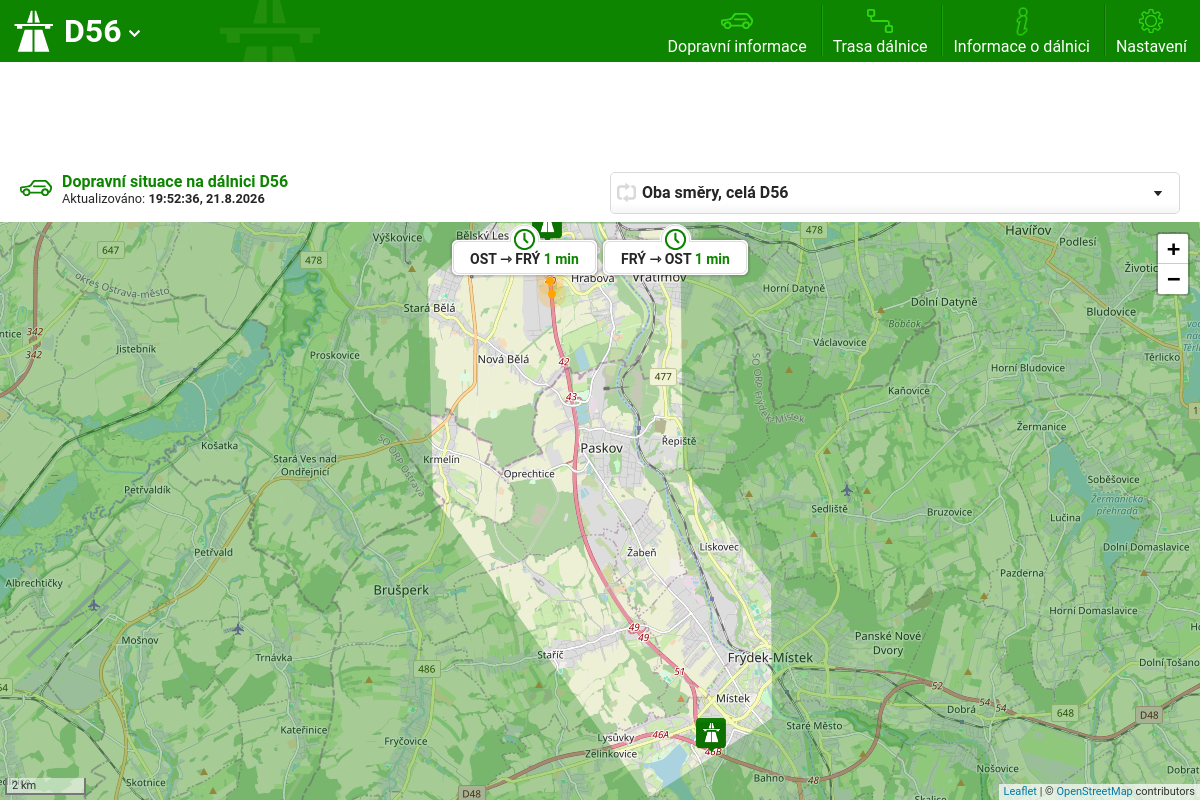Click the Frýdek-Místek city label on map
This screenshot has width=1200, height=800.
pos(771,657)
